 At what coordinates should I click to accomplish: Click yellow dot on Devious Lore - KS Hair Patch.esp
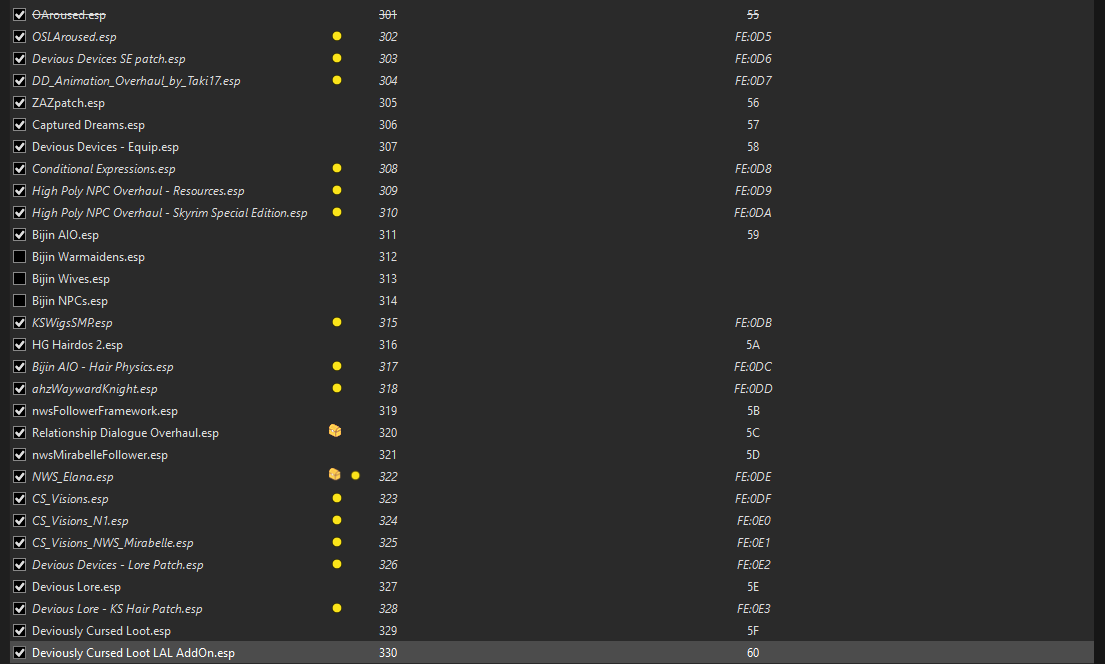(x=337, y=608)
